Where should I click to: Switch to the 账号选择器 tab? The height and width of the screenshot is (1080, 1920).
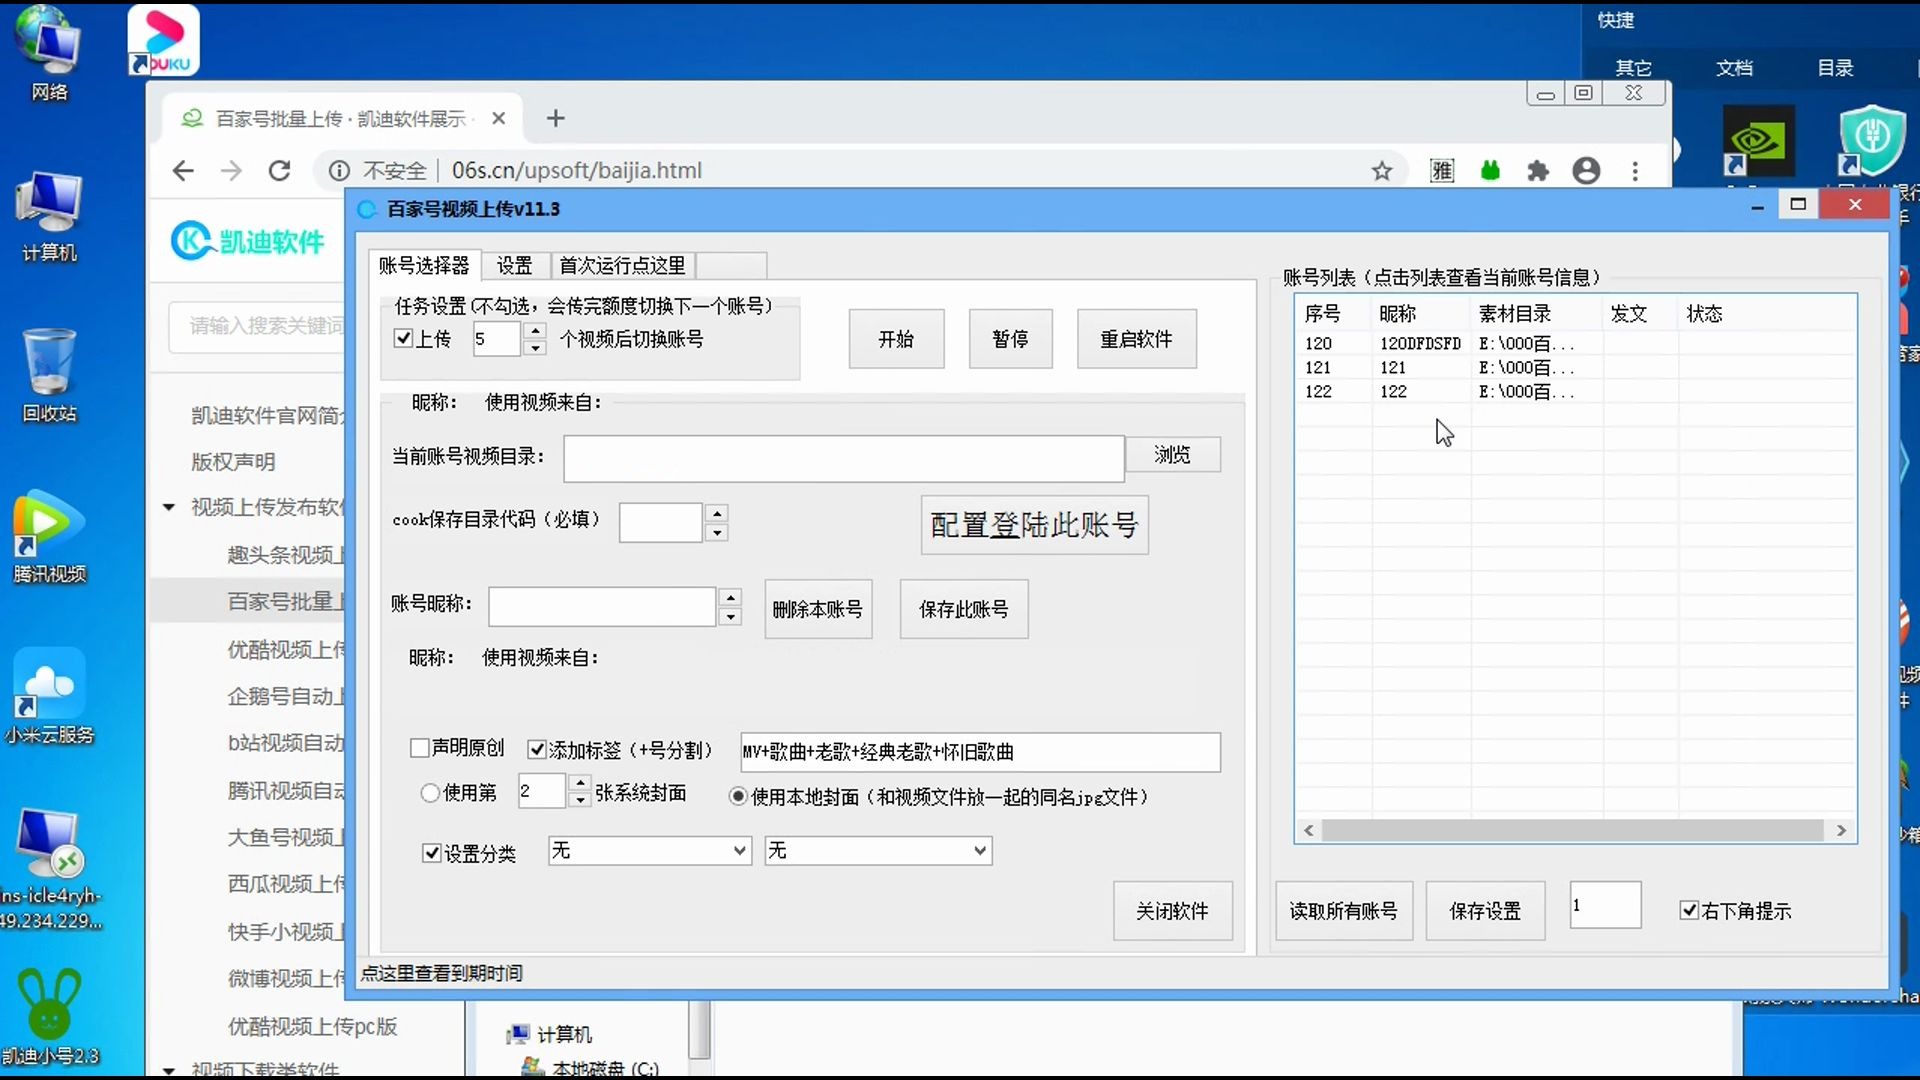pyautogui.click(x=424, y=265)
